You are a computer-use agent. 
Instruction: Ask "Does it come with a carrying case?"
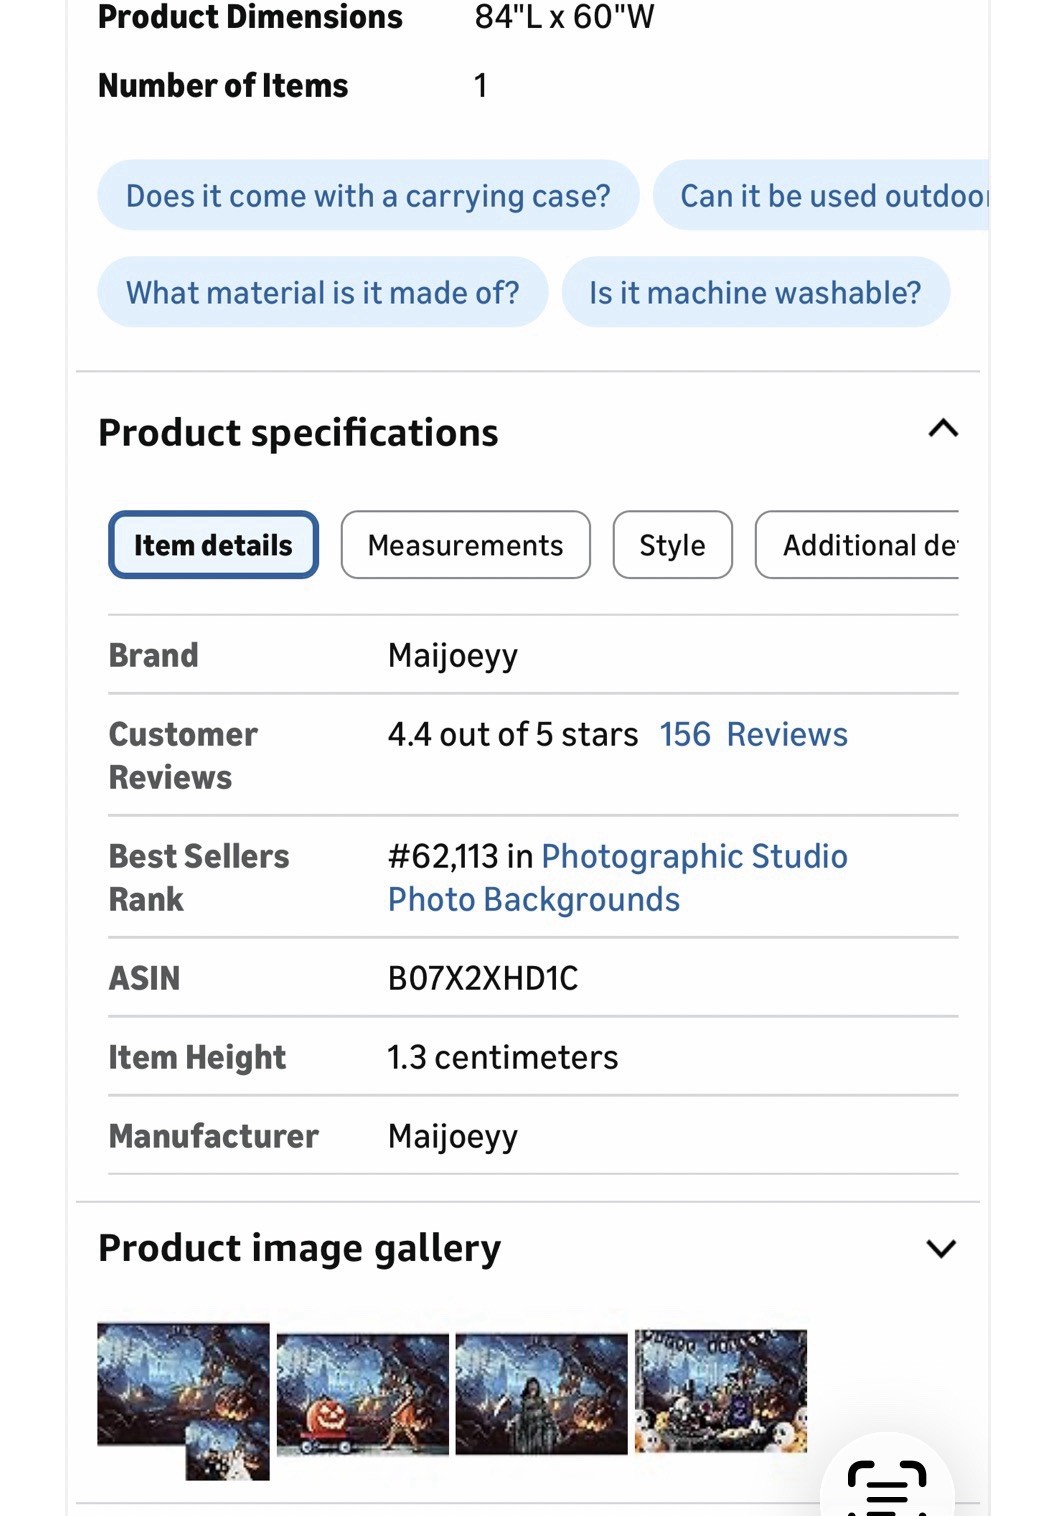coord(368,195)
